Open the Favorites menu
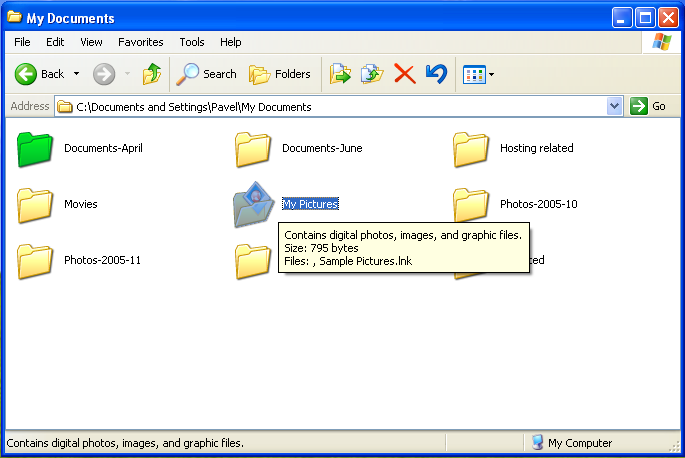 [140, 42]
